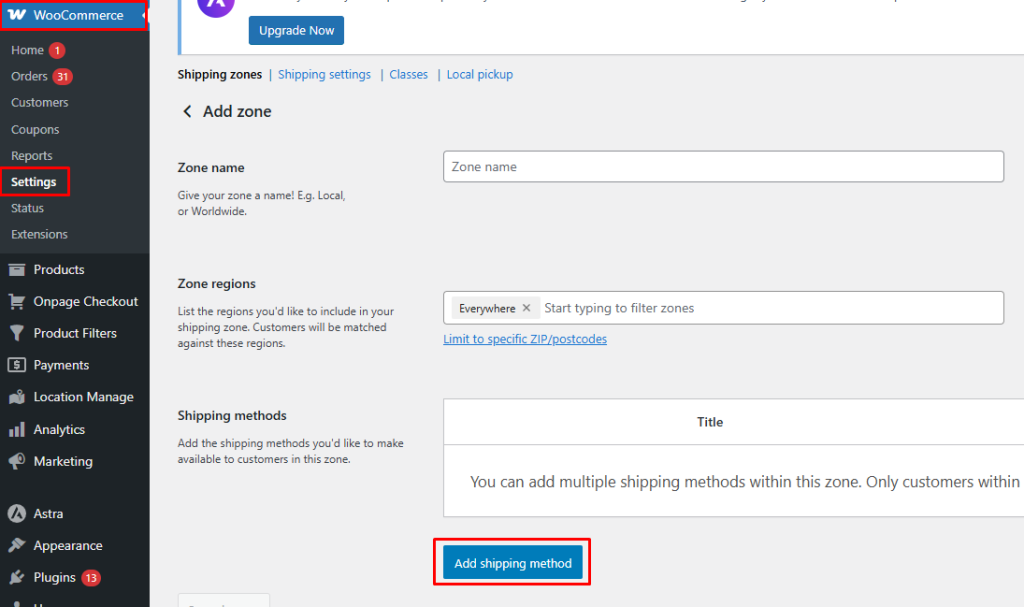
Task: Go back using Add zone chevron
Action: pos(187,112)
